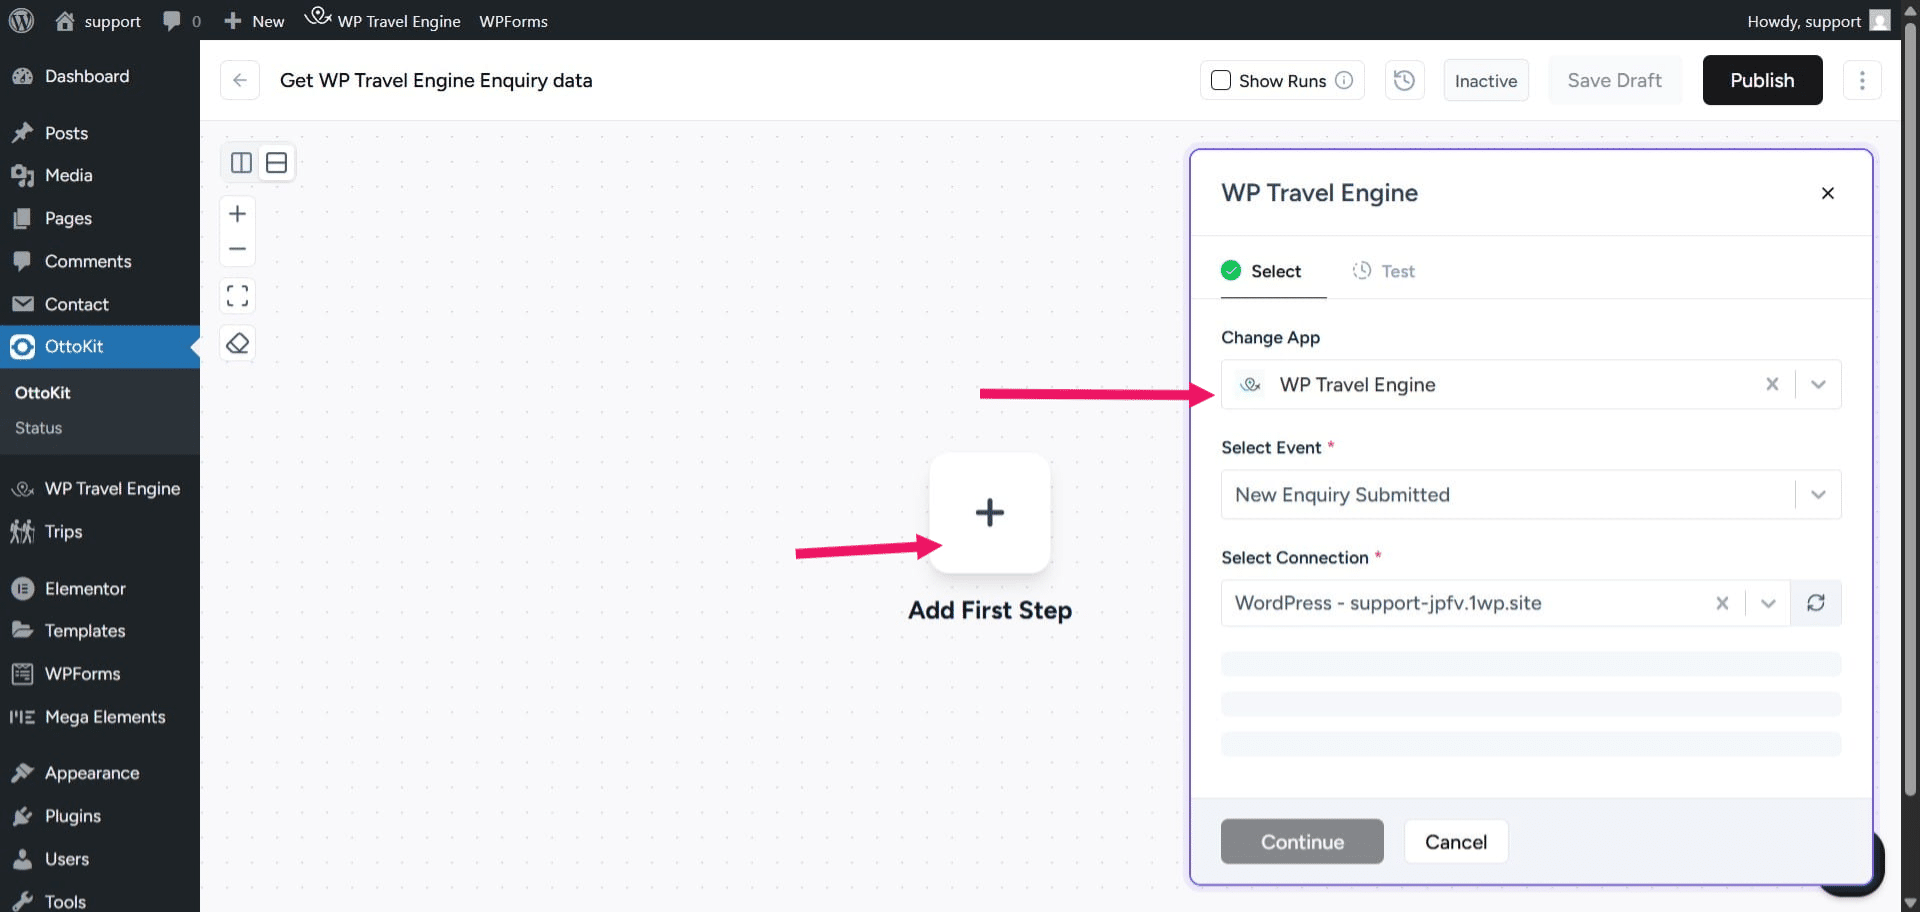Select the vertical split layout icon
This screenshot has height=912, width=1920.
pyautogui.click(x=240, y=162)
